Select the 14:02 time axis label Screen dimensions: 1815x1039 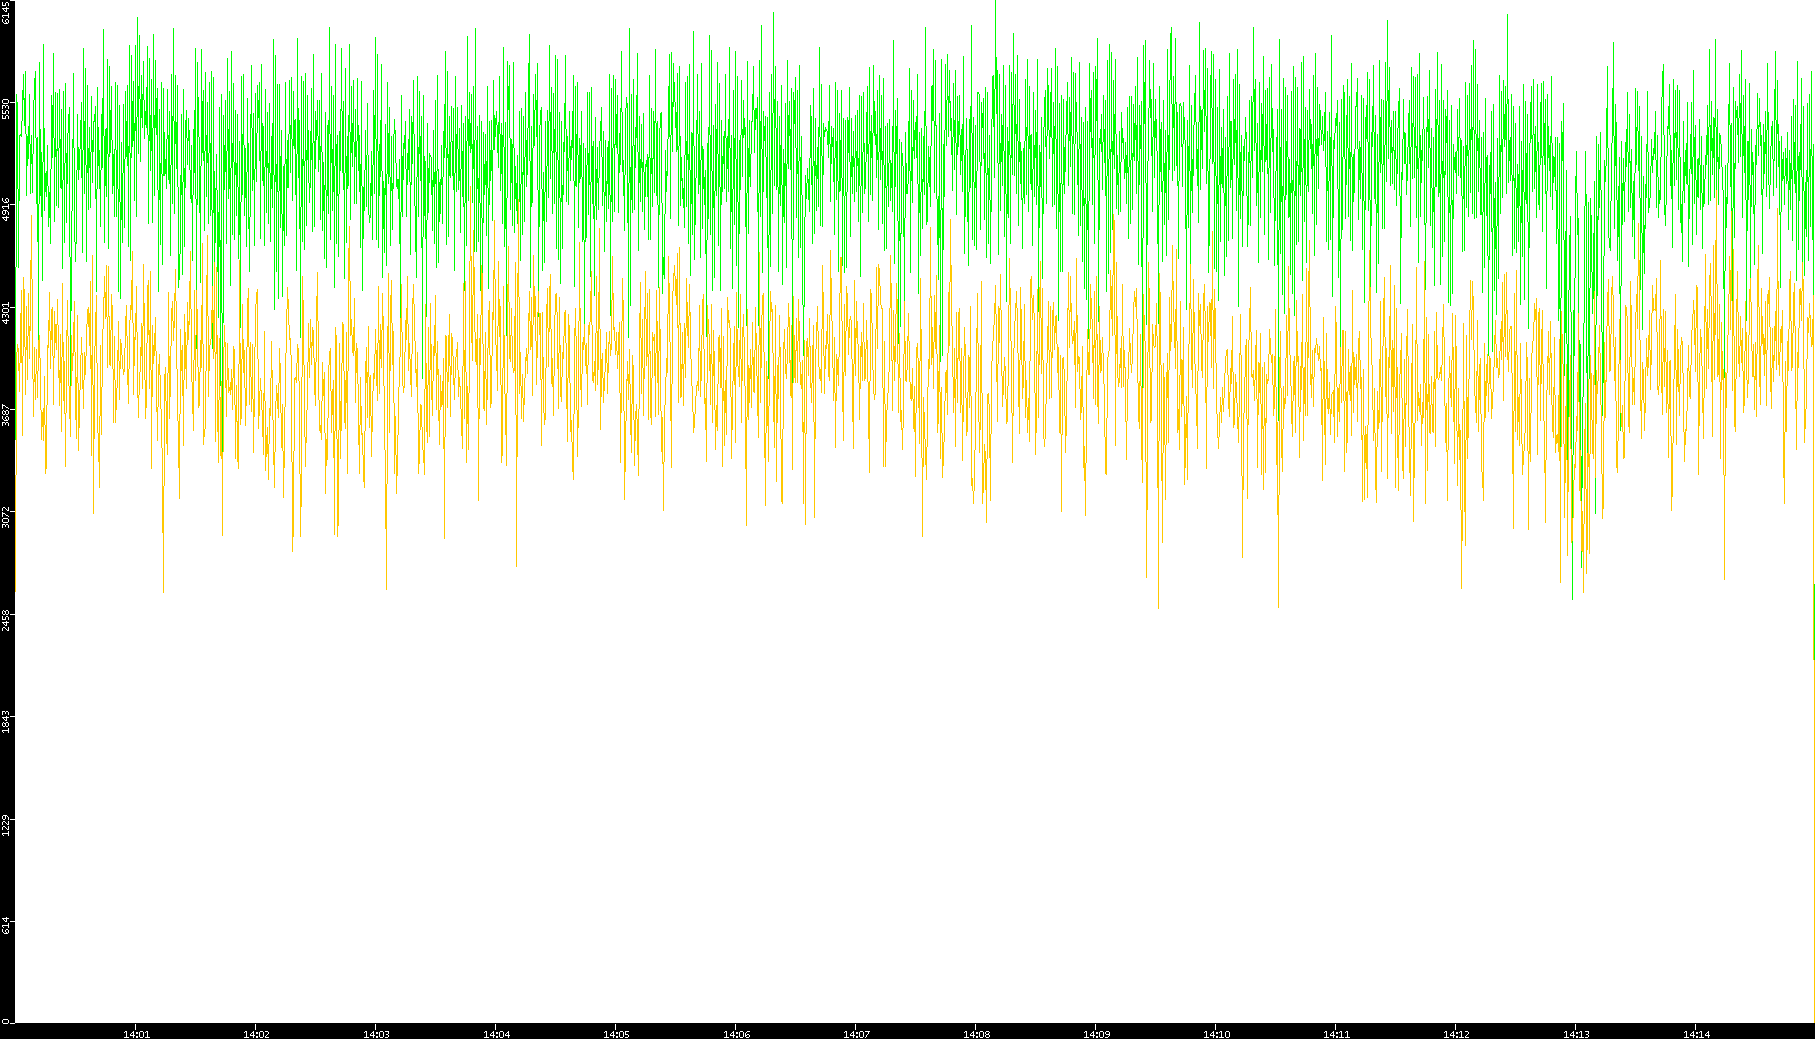pos(257,1033)
